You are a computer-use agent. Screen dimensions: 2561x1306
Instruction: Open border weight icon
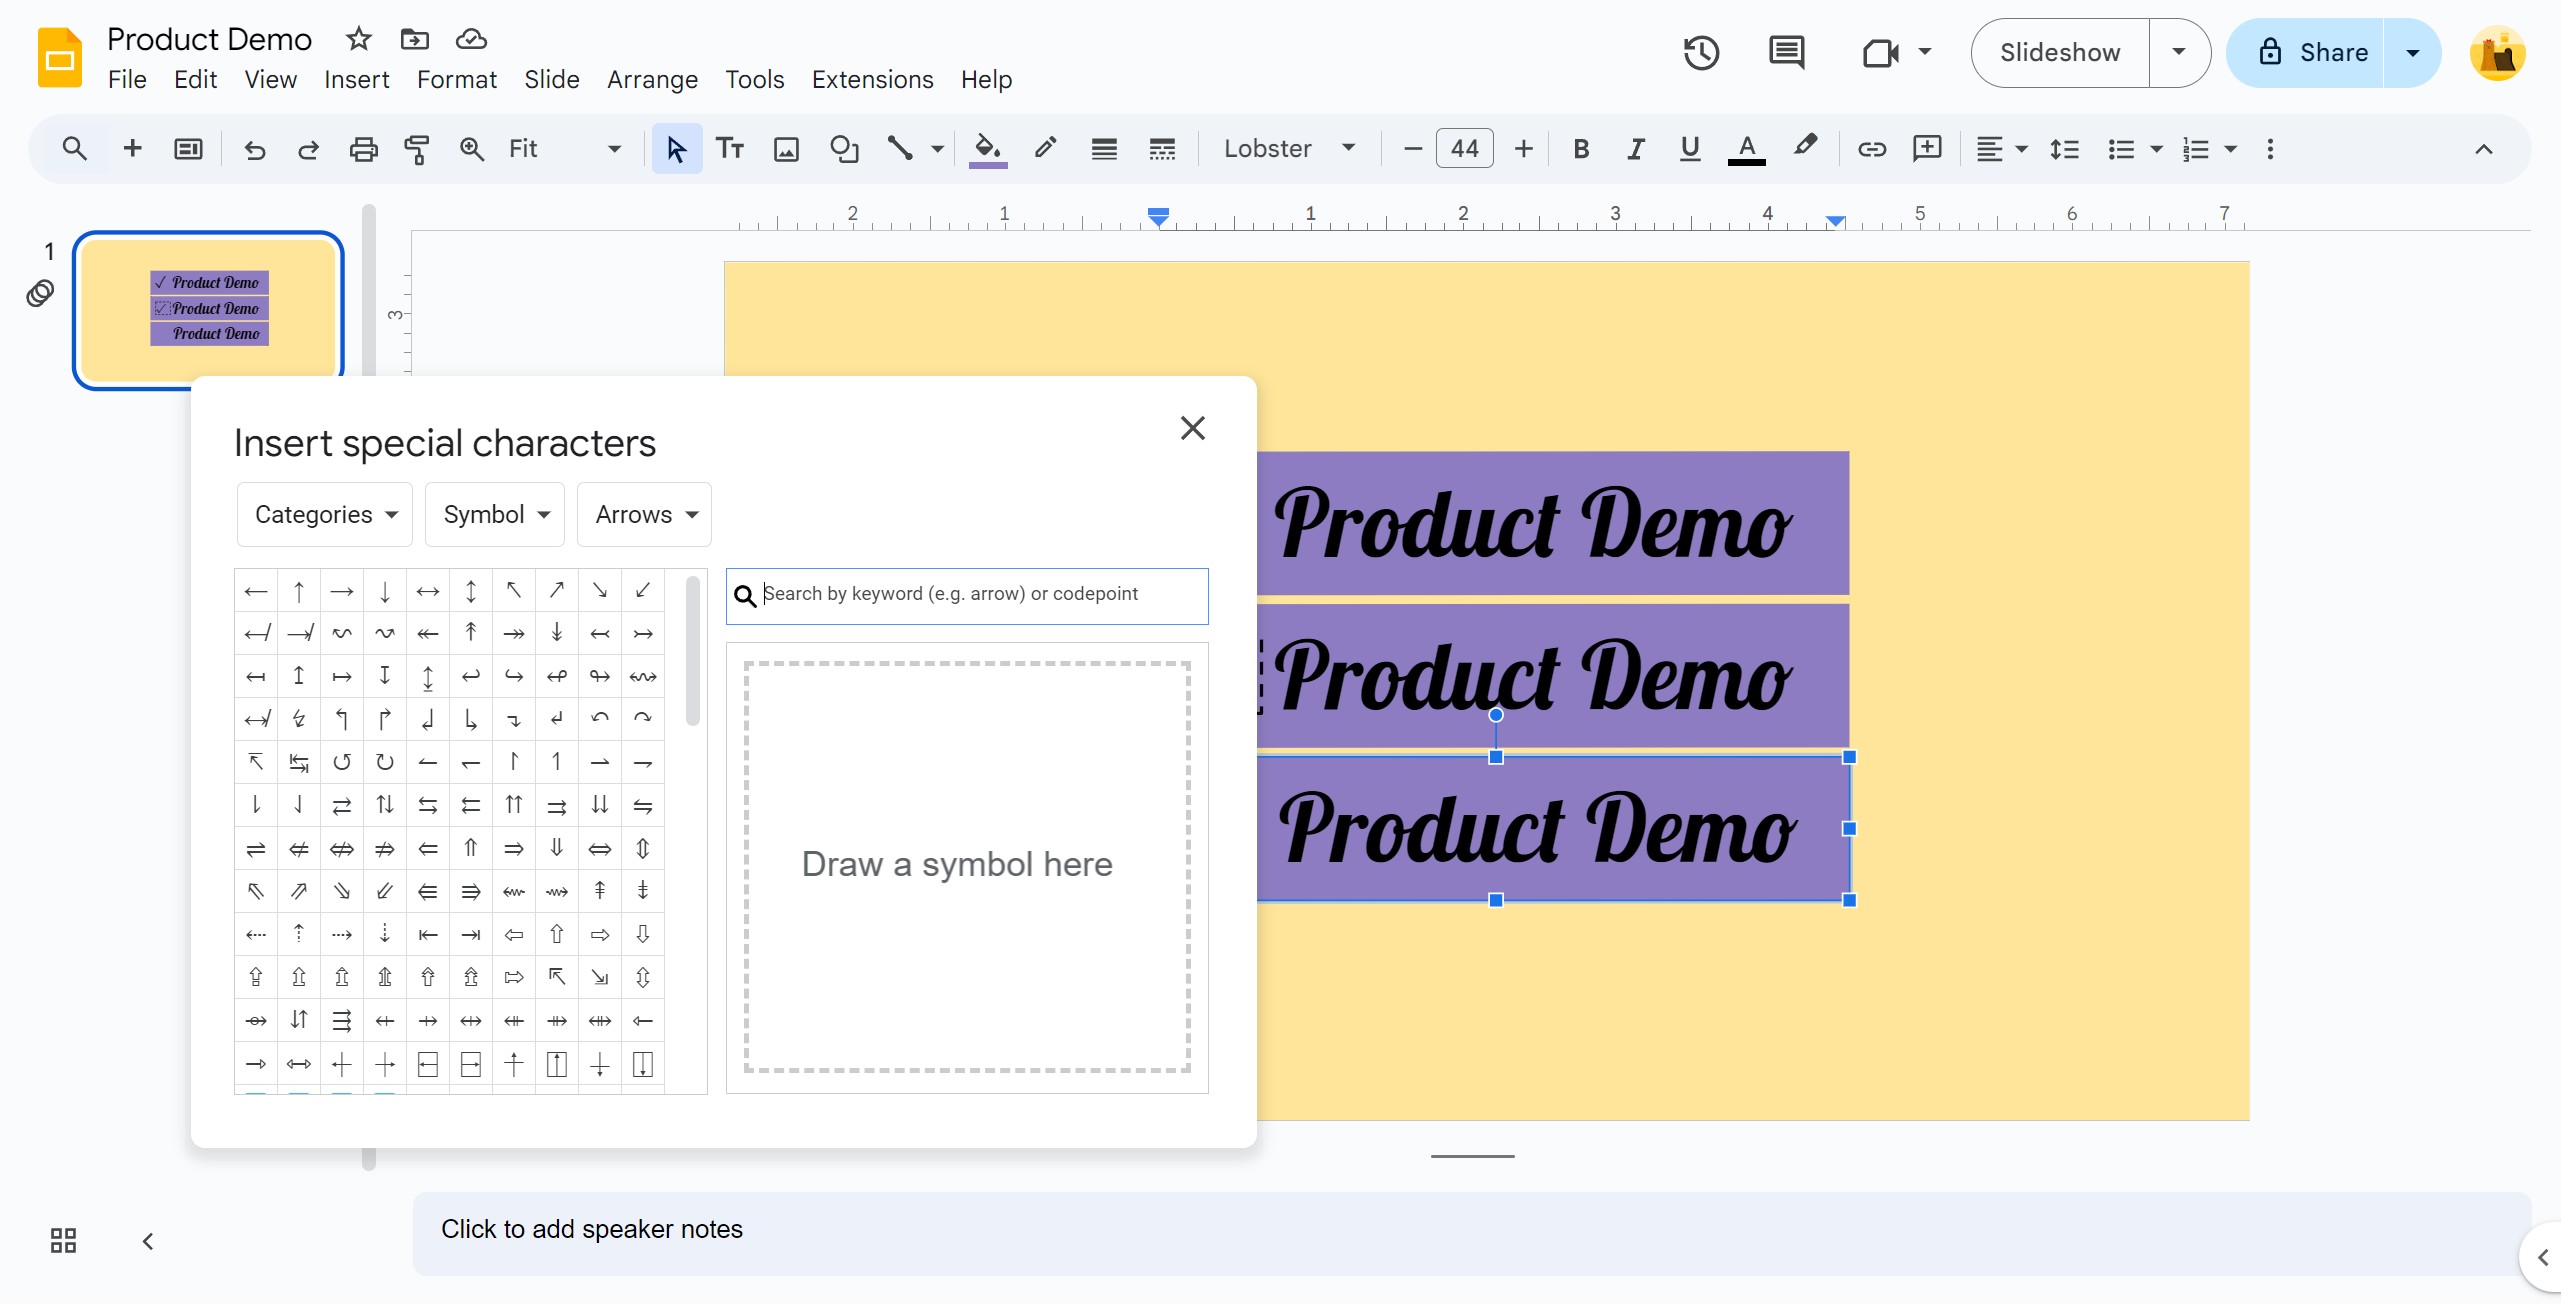pos(1104,149)
